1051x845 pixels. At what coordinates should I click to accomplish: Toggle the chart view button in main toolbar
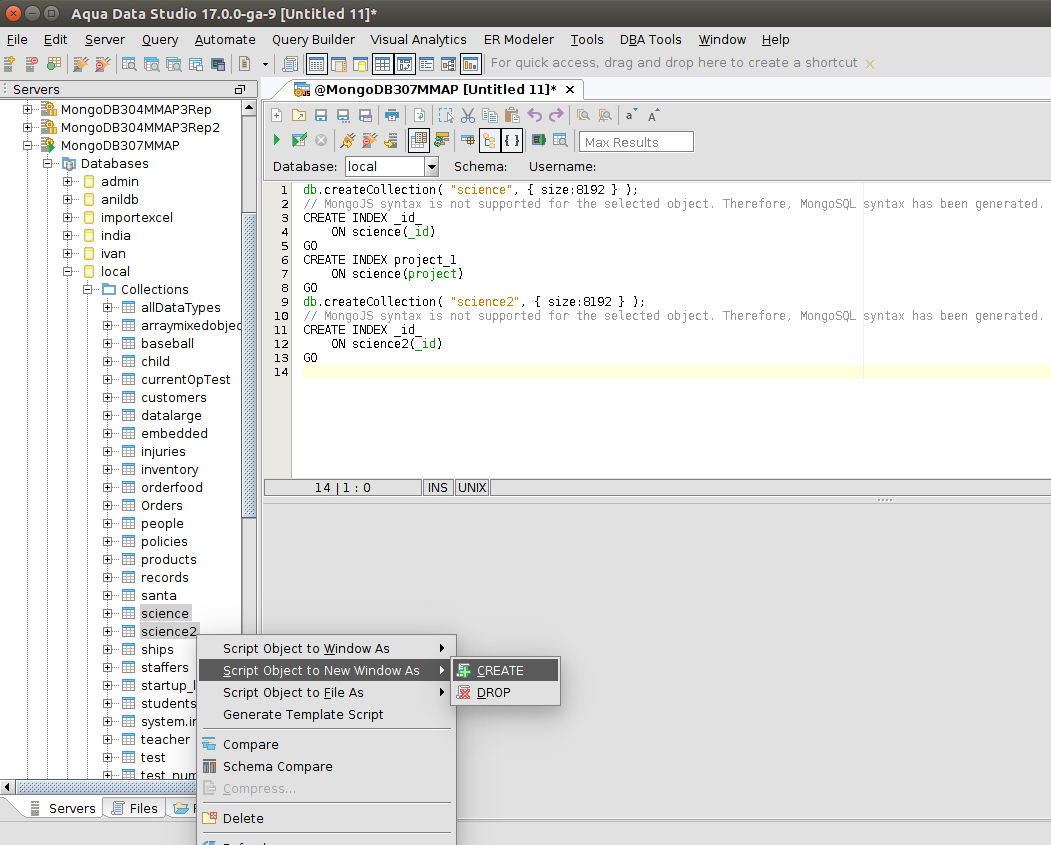coord(471,64)
